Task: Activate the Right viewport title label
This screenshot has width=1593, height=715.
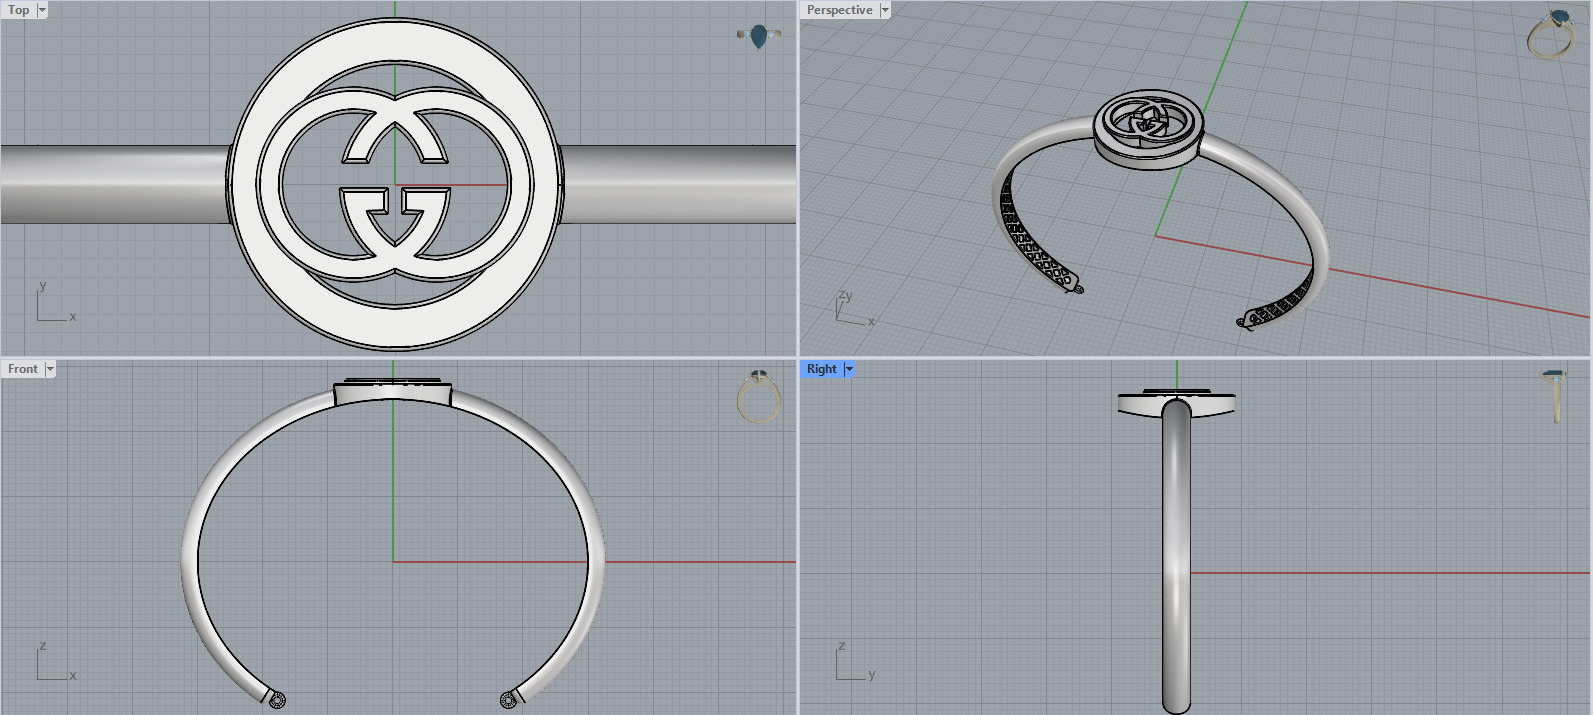Action: [822, 369]
